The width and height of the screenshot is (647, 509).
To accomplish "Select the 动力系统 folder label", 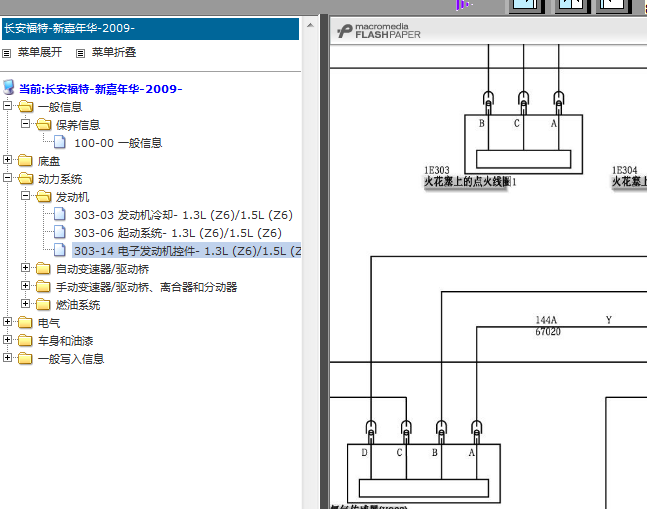I will point(60,179).
